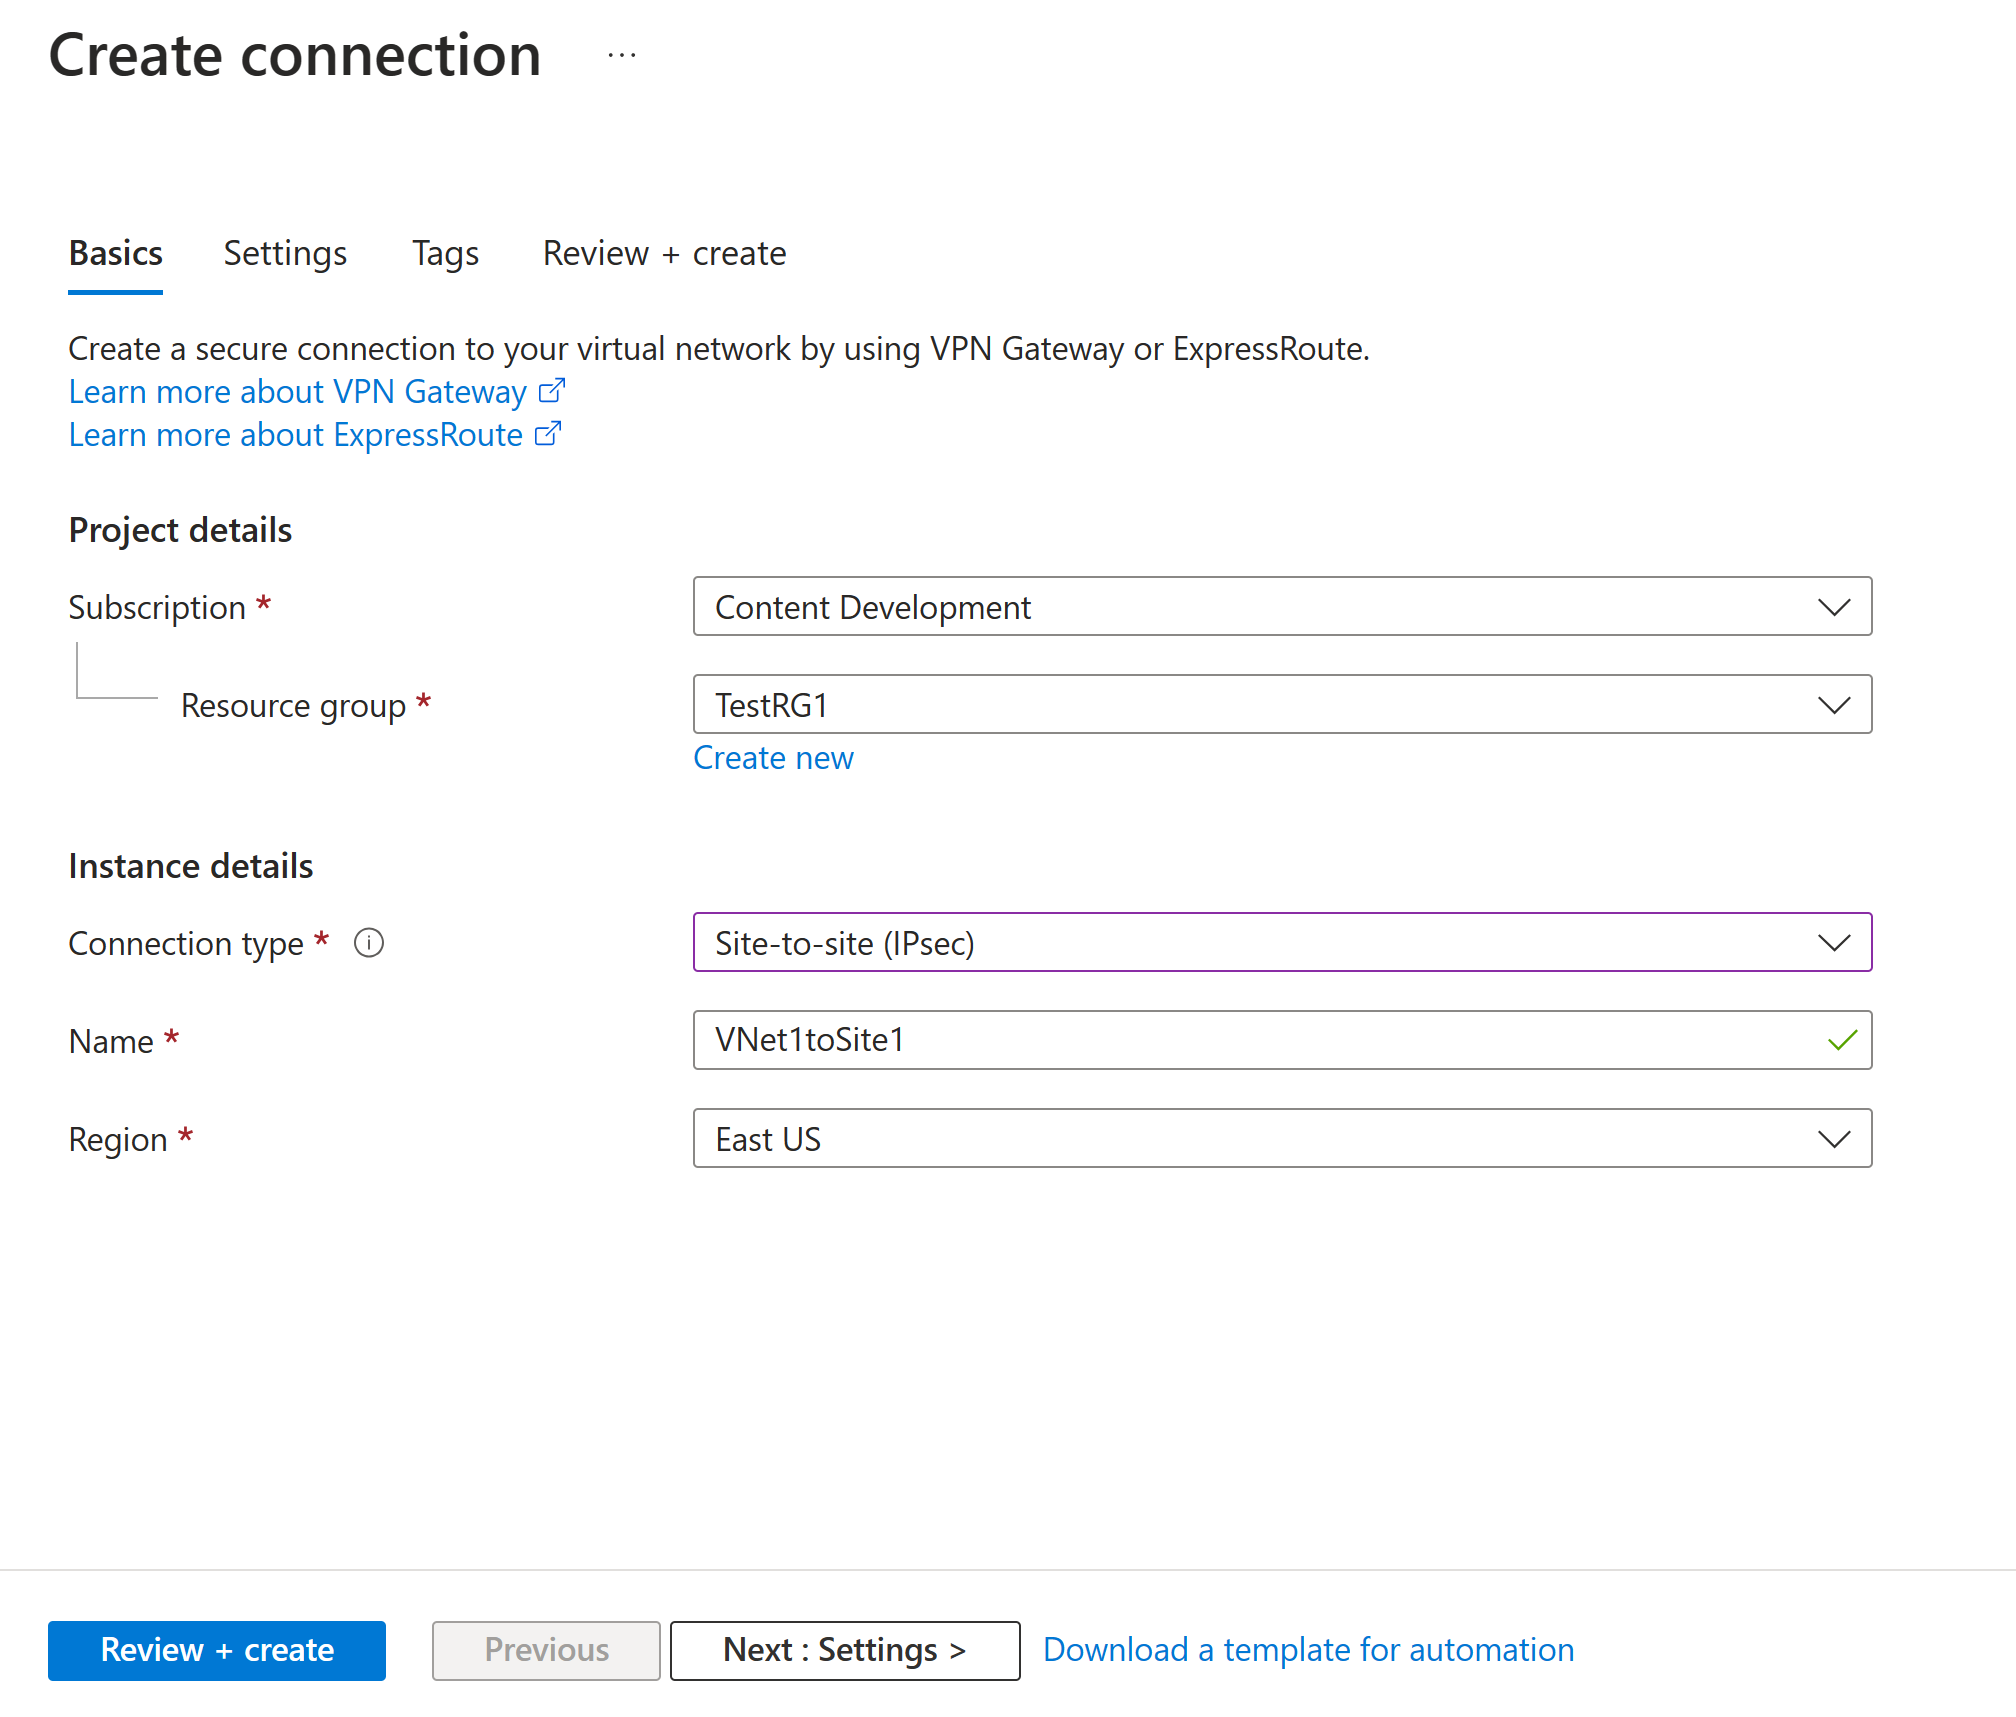Screen dimensions: 2016x1717
Task: Click the Name input field
Action: 1282,1040
